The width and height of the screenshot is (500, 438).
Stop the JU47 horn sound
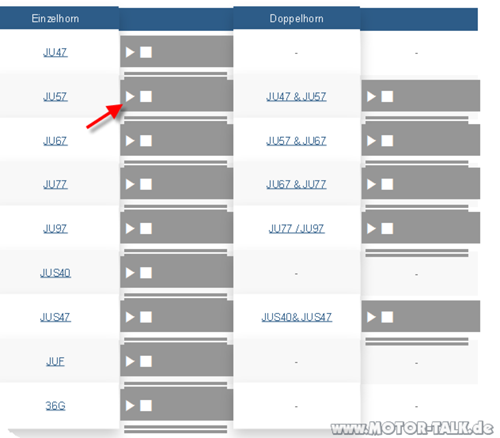tap(146, 52)
